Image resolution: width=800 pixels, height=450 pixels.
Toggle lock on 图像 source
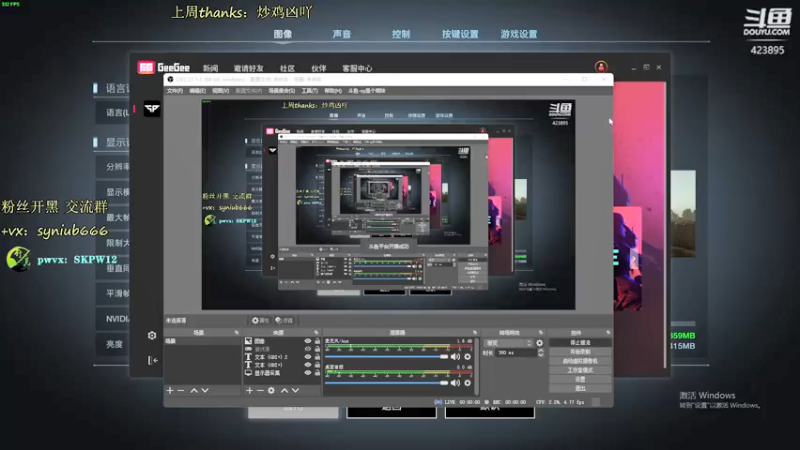tap(317, 341)
